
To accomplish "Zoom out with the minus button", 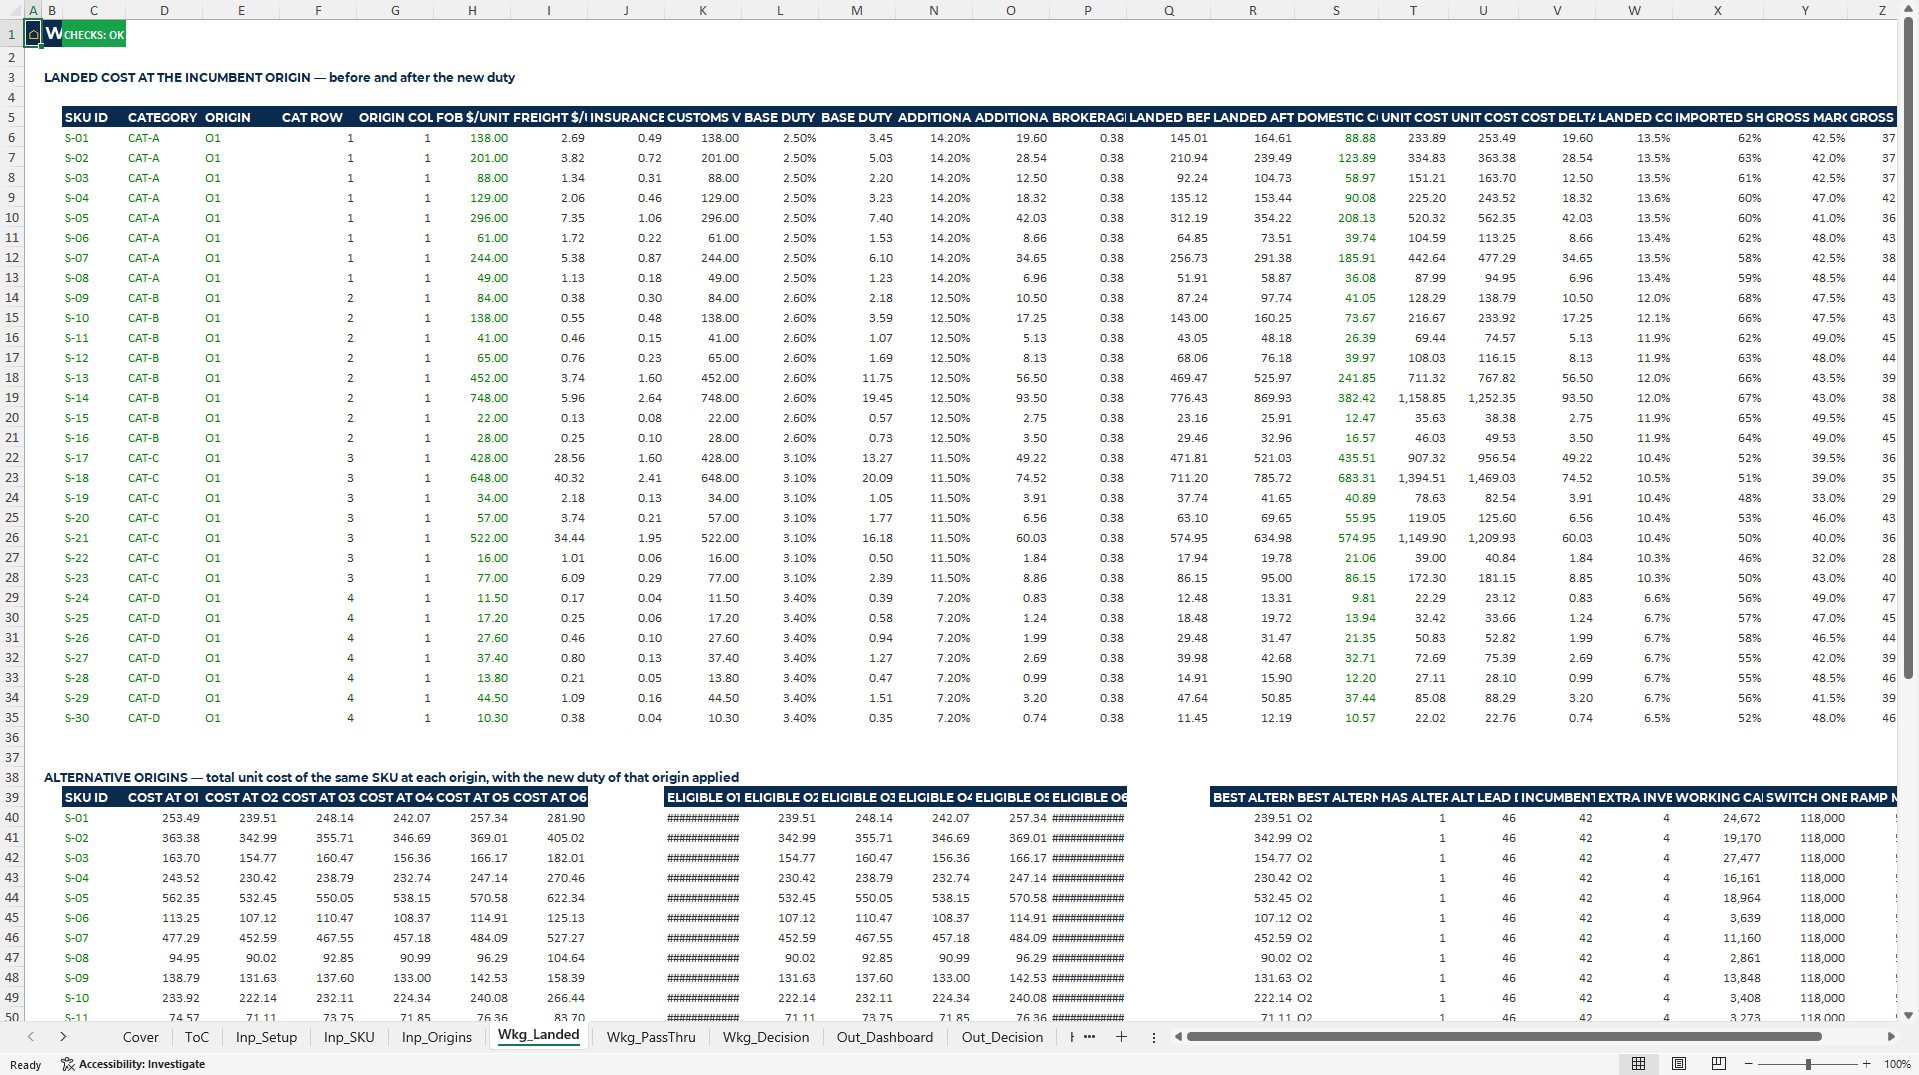I will [x=1748, y=1064].
